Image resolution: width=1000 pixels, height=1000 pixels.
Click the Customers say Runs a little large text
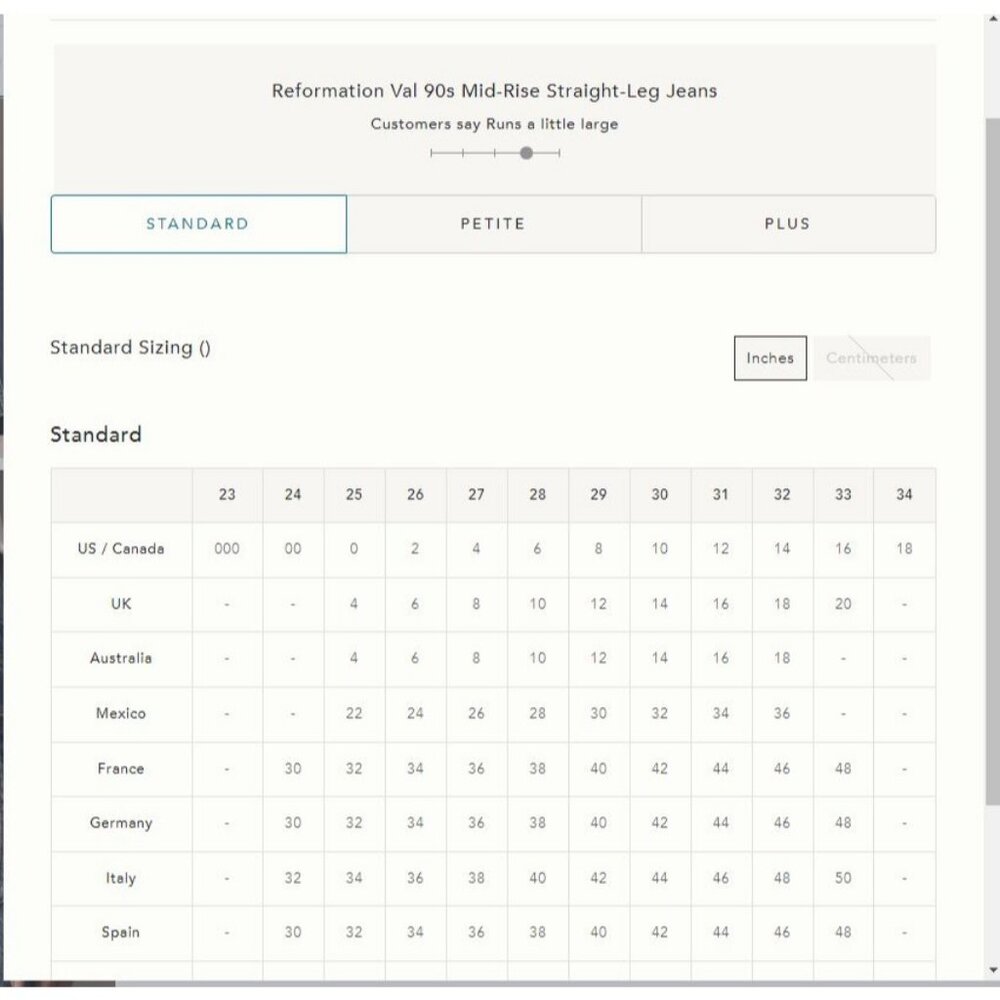pos(494,124)
